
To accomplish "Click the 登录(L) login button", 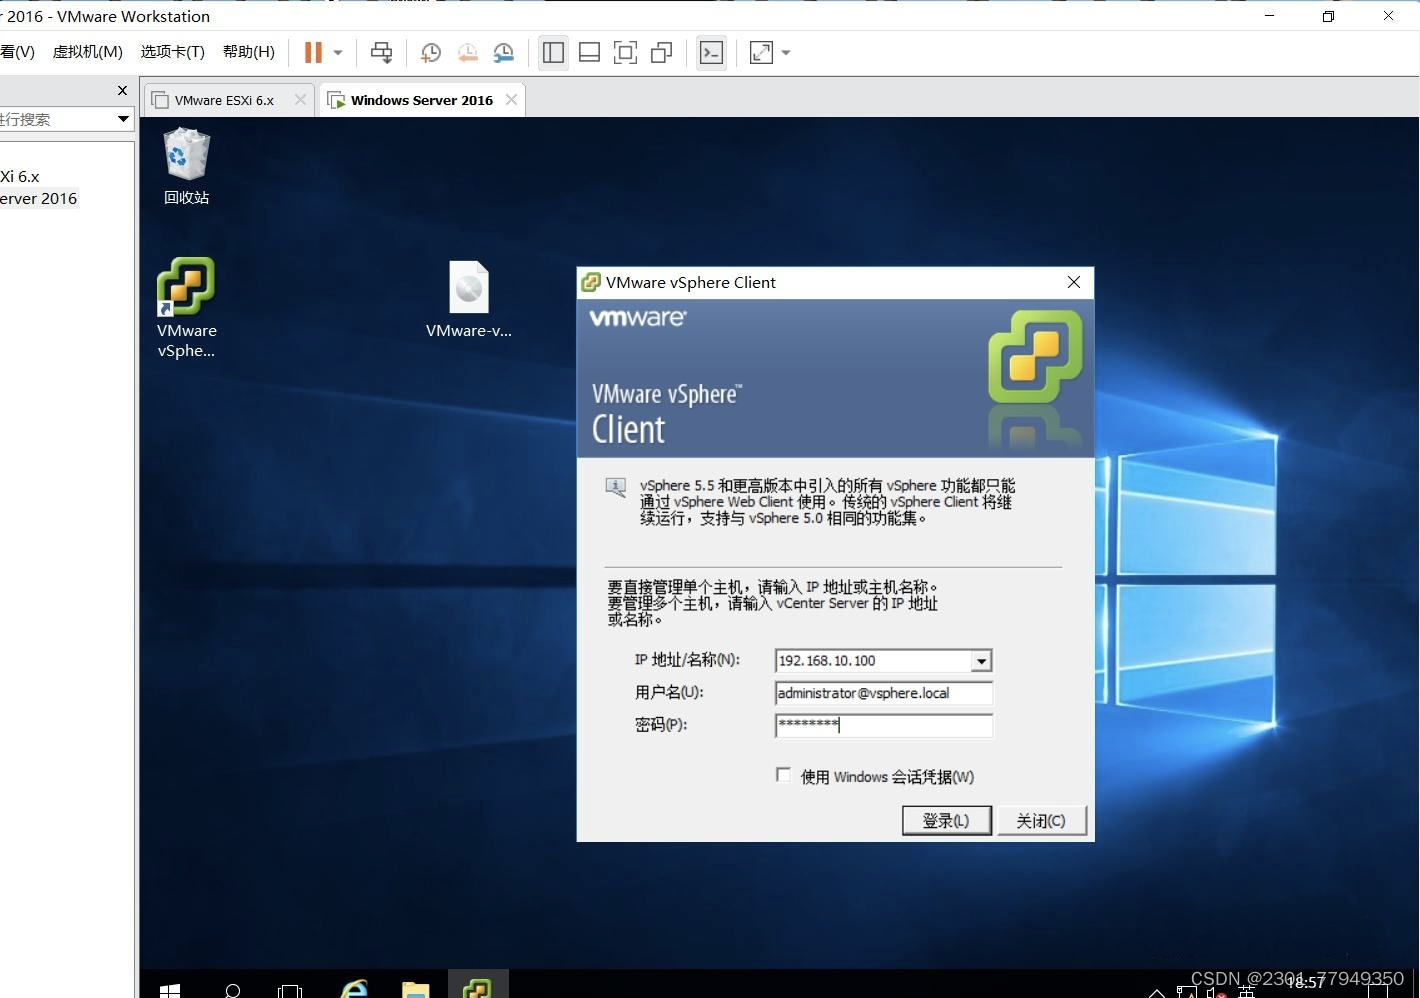I will tap(946, 820).
